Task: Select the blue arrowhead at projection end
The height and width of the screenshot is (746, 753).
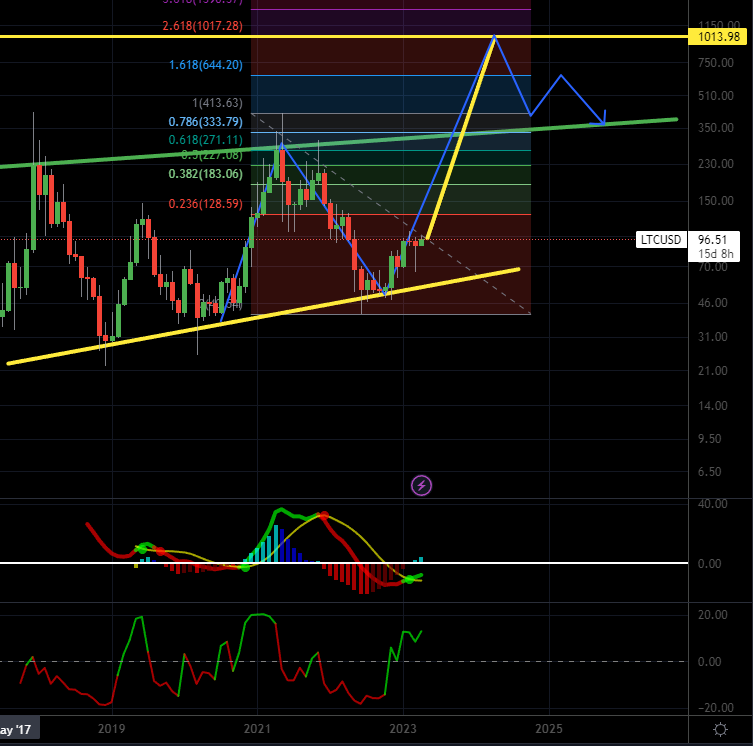Action: point(600,119)
